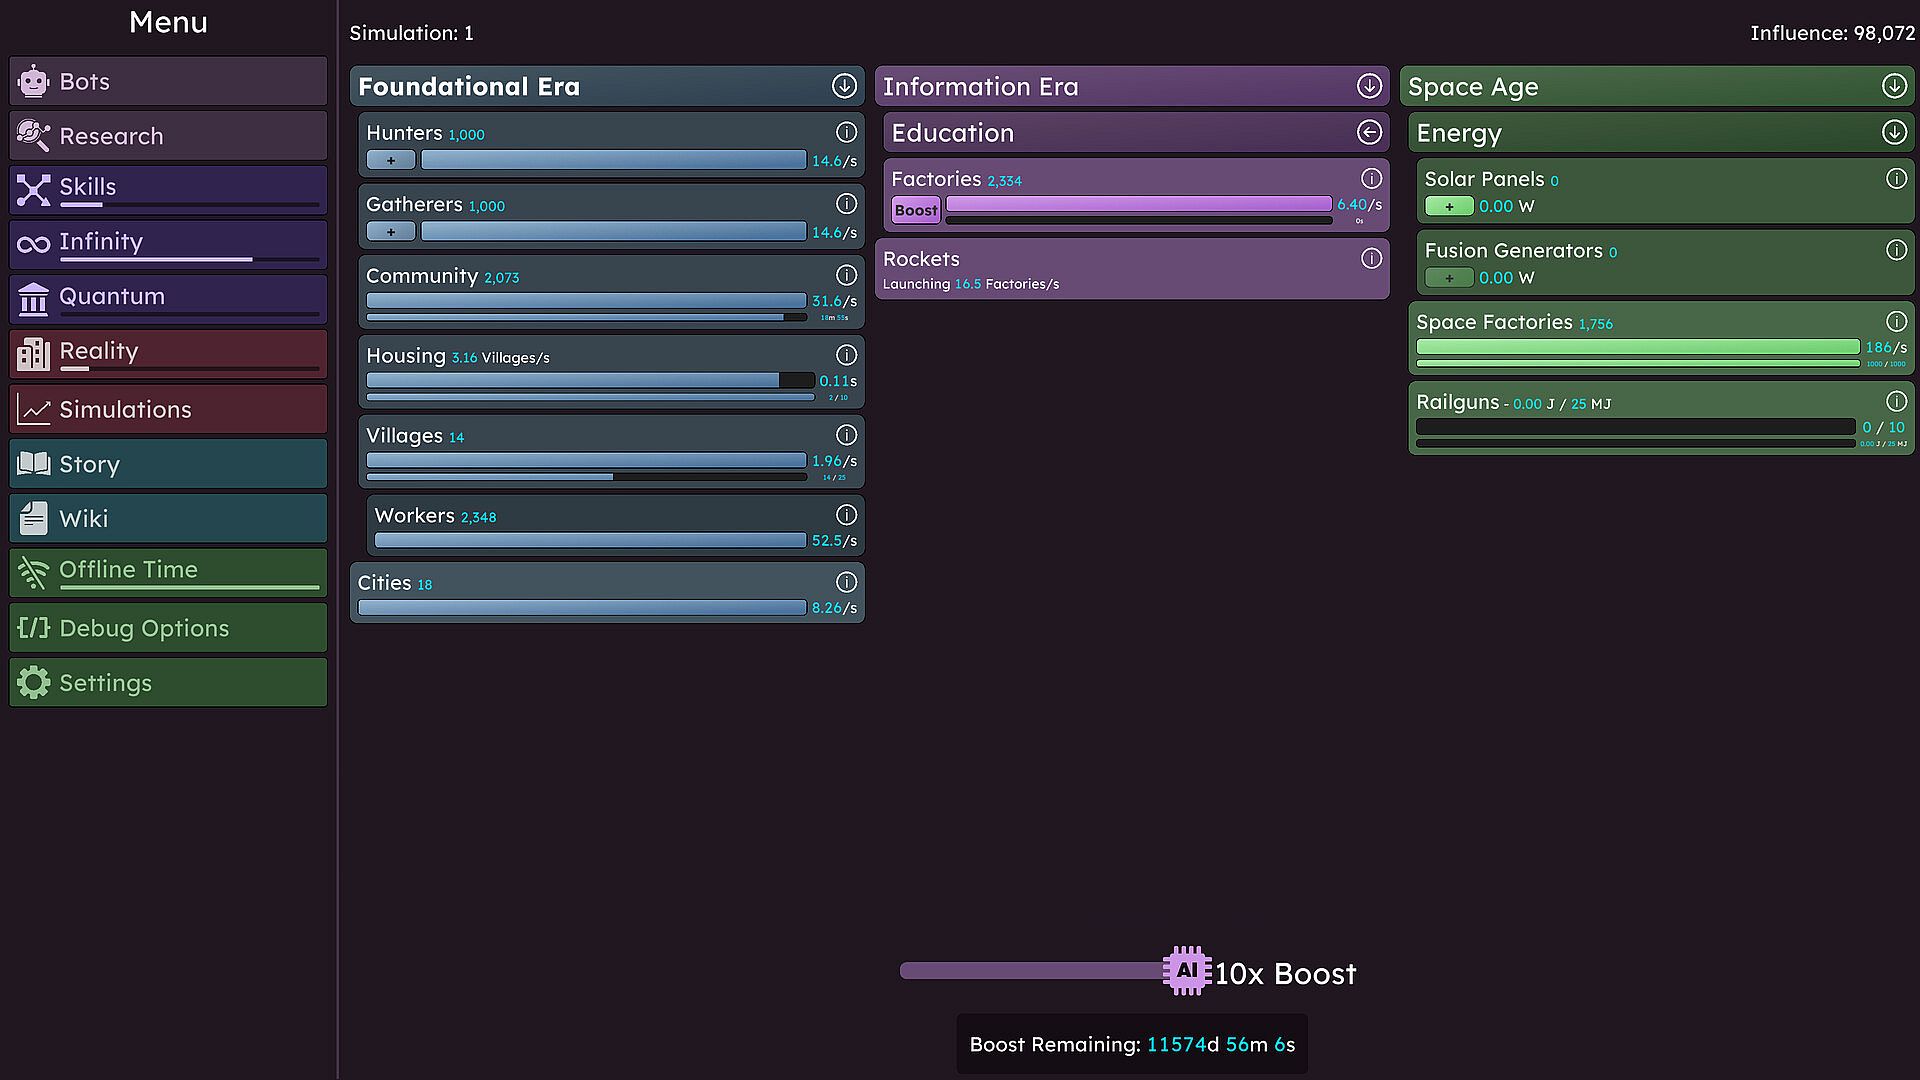The image size is (1920, 1080).
Task: Open info for Factories
Action: 1371,178
